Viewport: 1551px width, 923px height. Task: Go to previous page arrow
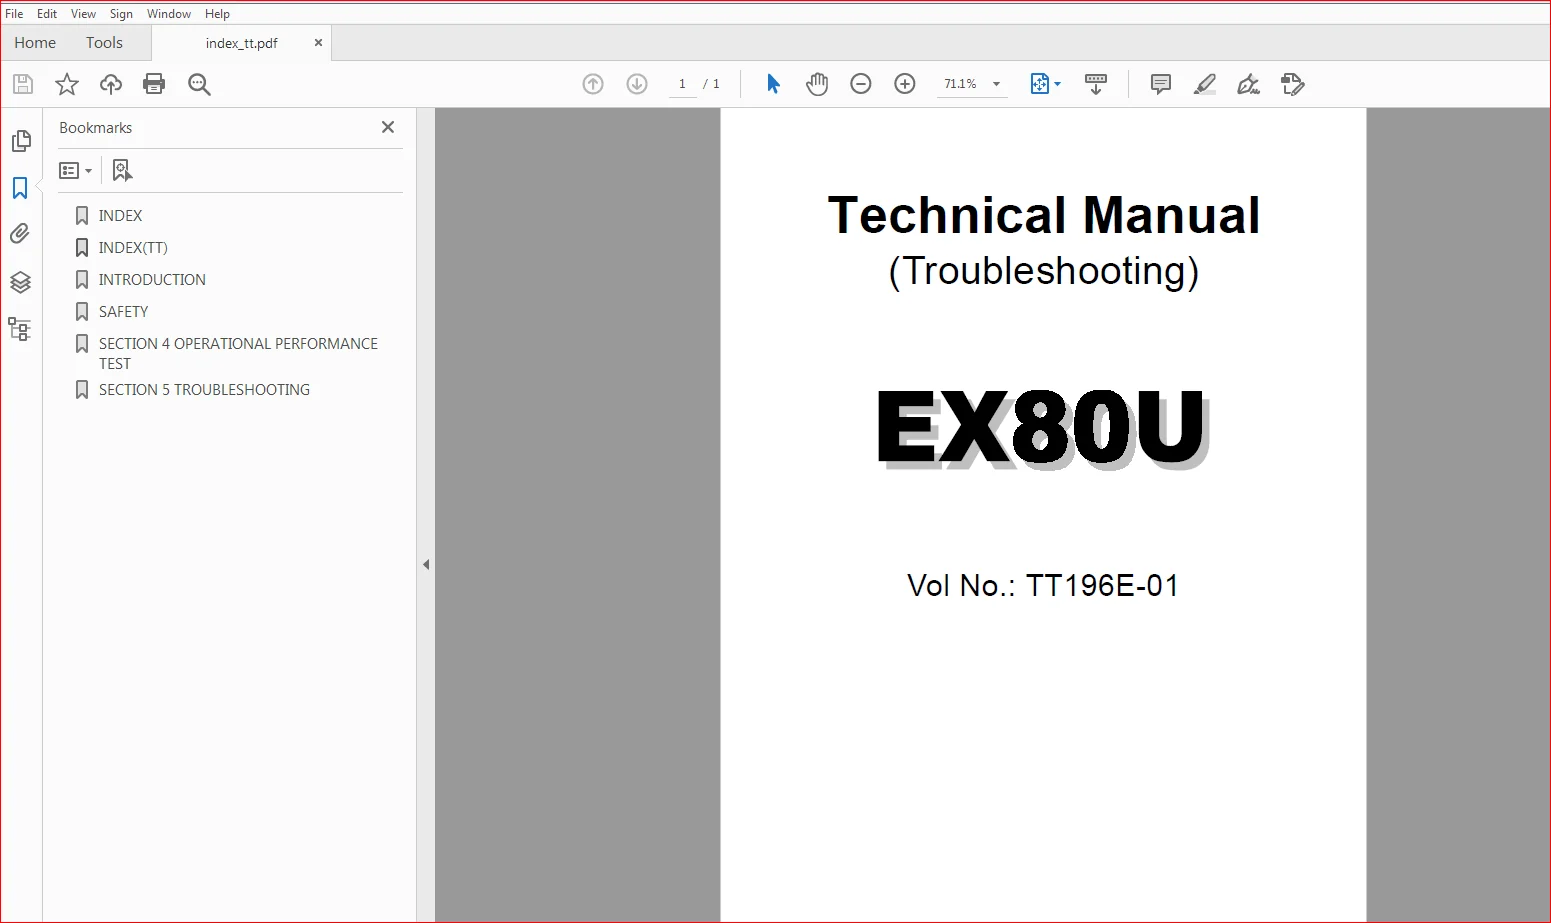click(593, 84)
